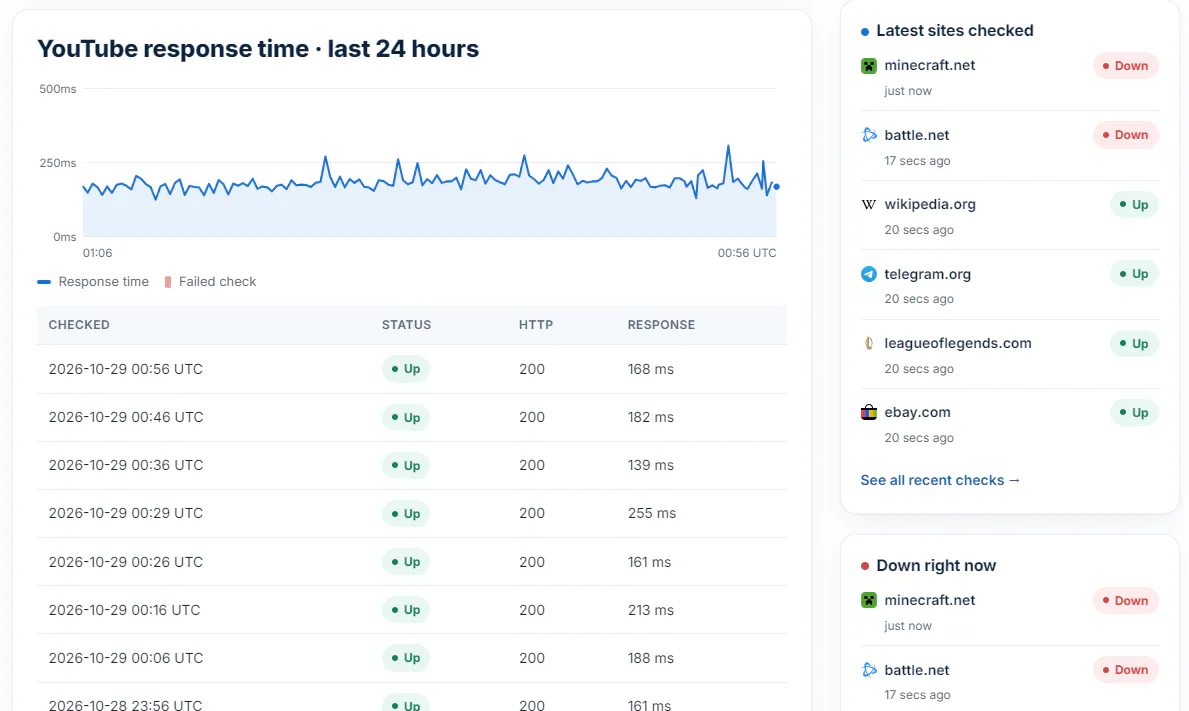
Task: Click minecraft.net's Down badge in Latest sites checked
Action: (1126, 66)
